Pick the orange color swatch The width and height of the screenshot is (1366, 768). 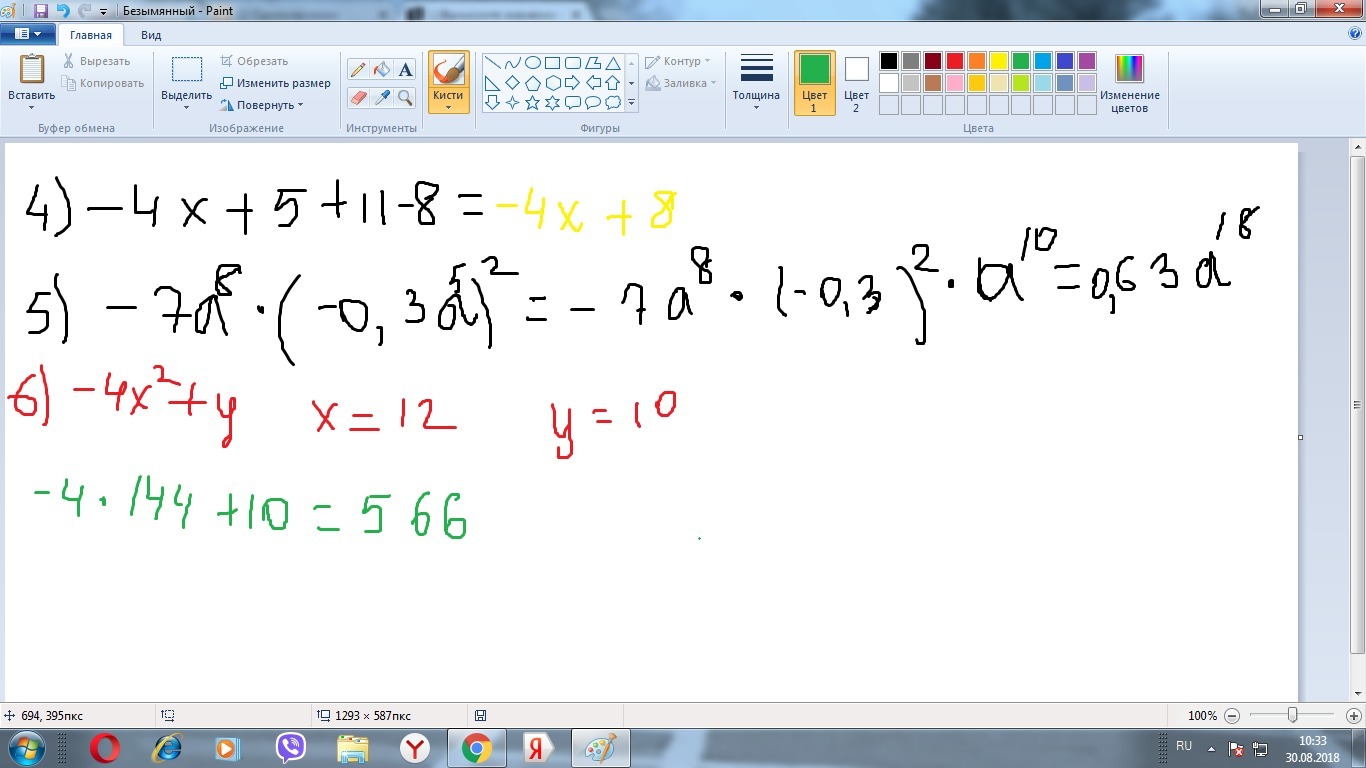point(977,61)
